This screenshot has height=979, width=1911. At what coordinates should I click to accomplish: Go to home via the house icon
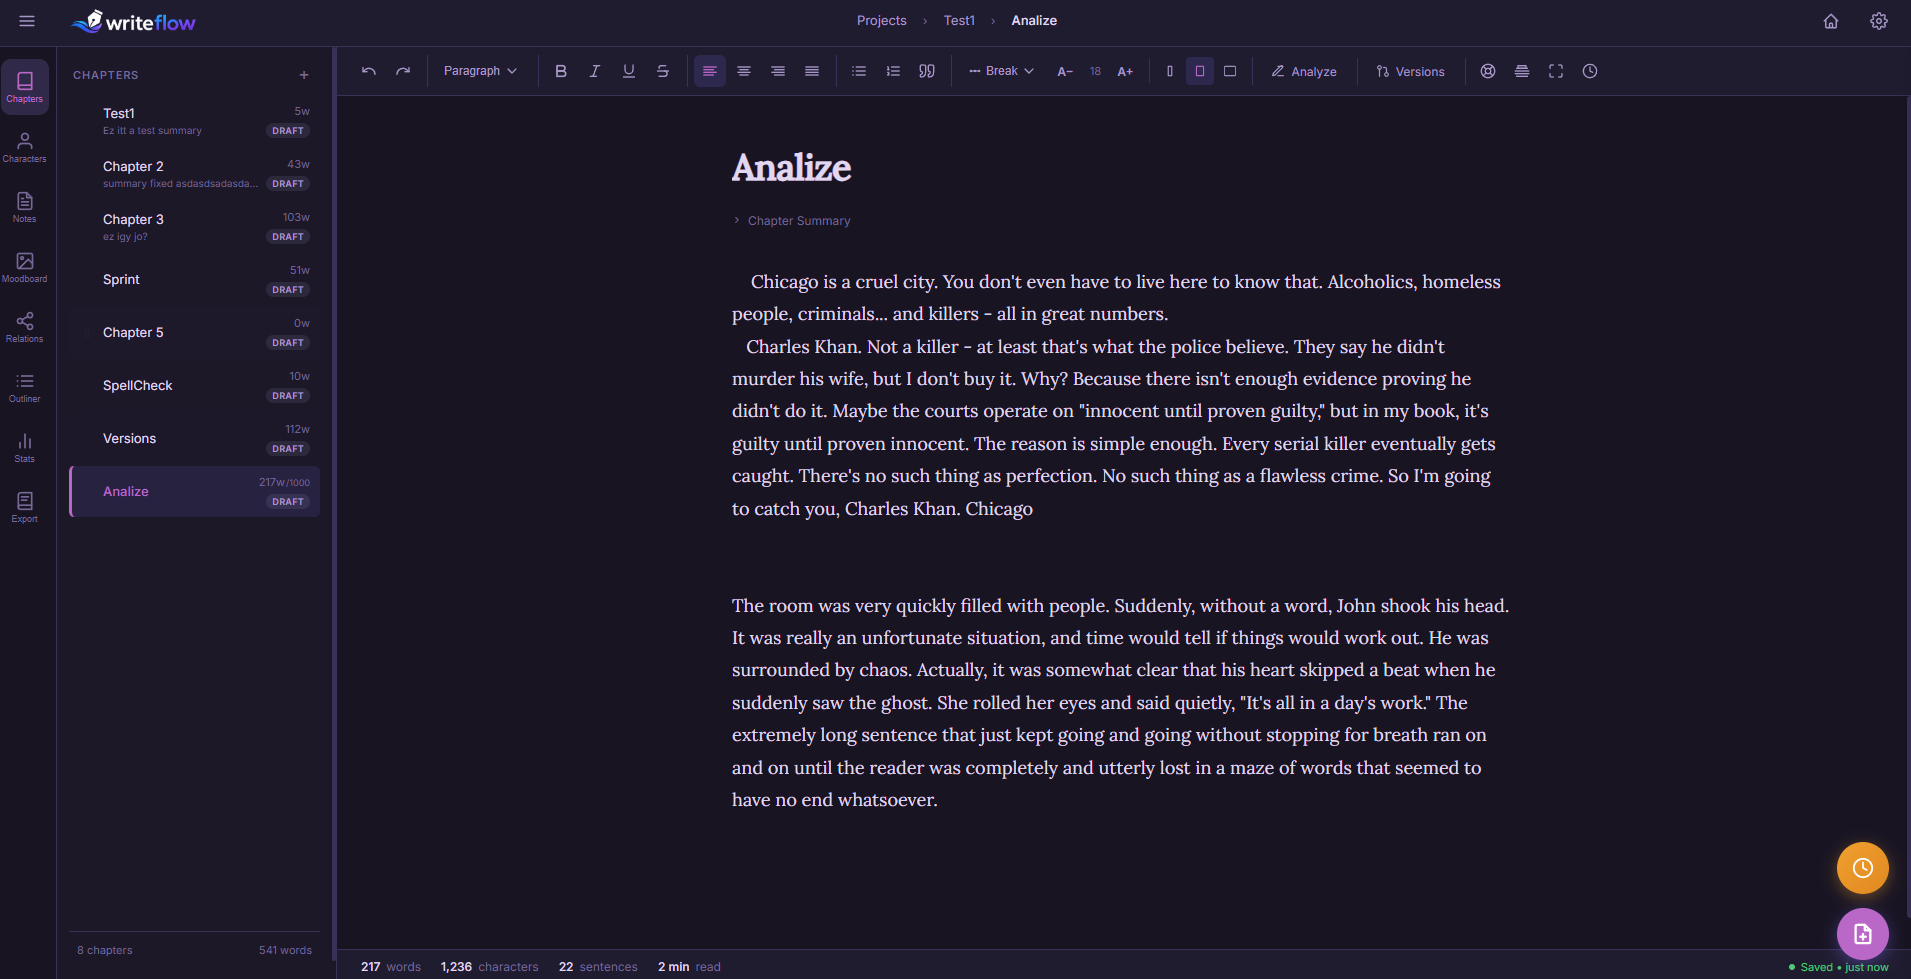coord(1831,21)
